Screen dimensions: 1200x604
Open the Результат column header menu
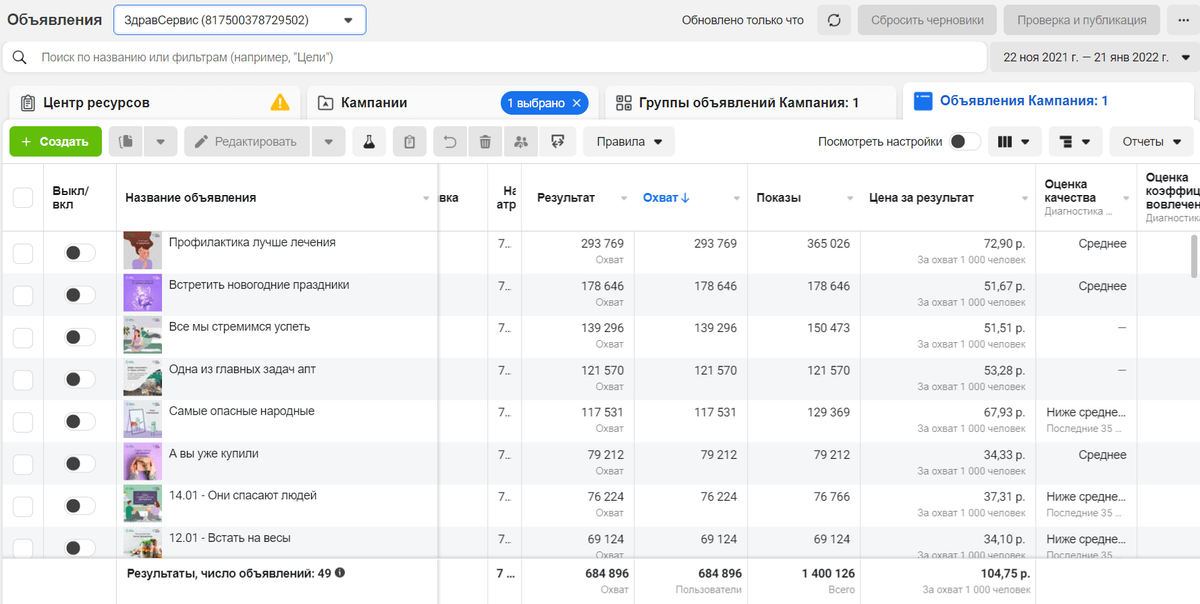tap(625, 199)
